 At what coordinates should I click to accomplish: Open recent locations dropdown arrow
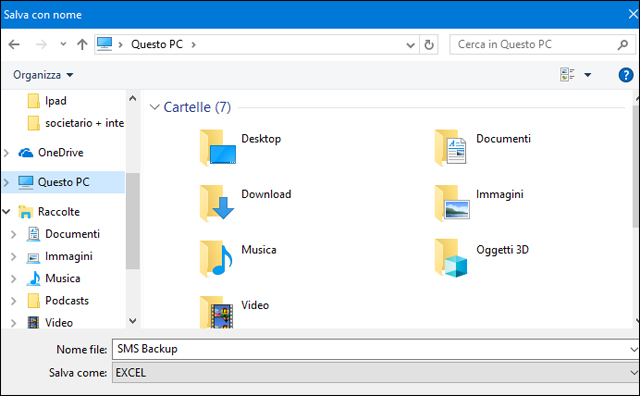[x=63, y=44]
